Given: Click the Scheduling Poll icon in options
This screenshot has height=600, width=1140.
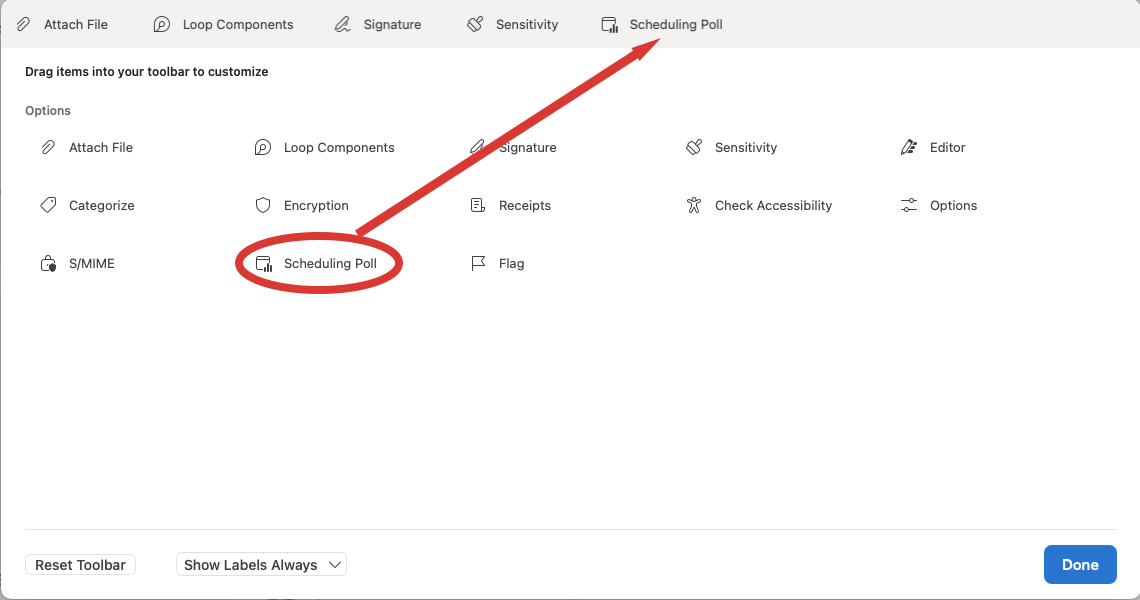Looking at the screenshot, I should coord(264,264).
